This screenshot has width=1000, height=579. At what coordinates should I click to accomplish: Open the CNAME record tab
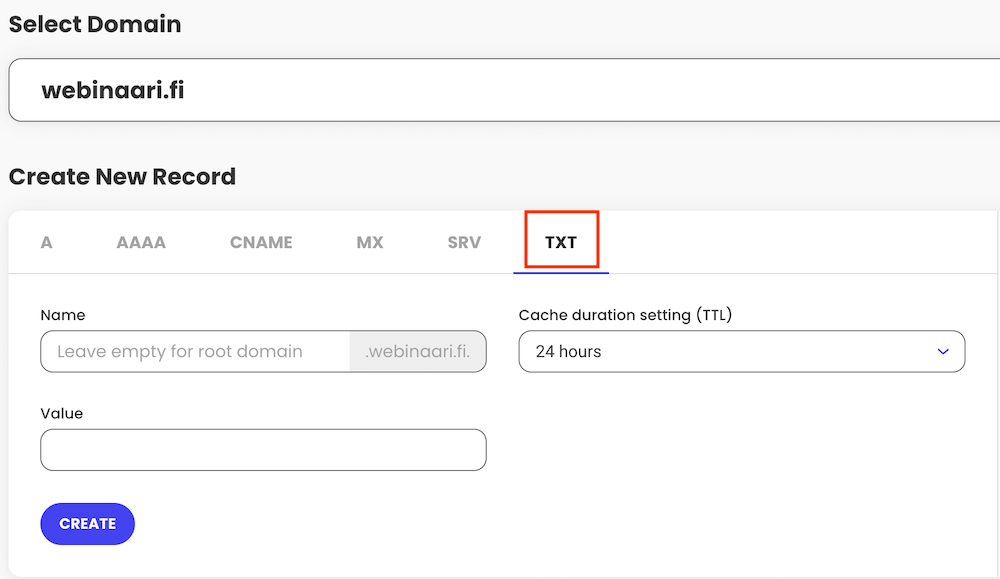click(x=261, y=242)
